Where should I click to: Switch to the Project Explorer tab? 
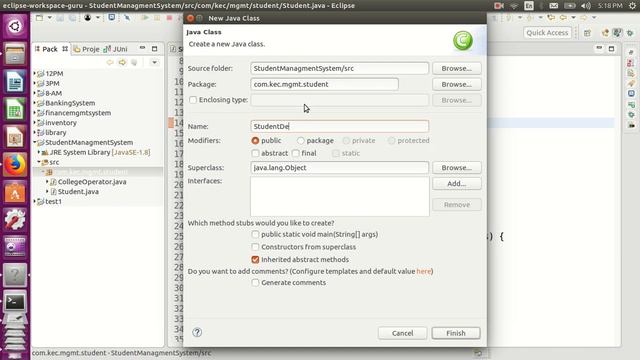[x=87, y=49]
